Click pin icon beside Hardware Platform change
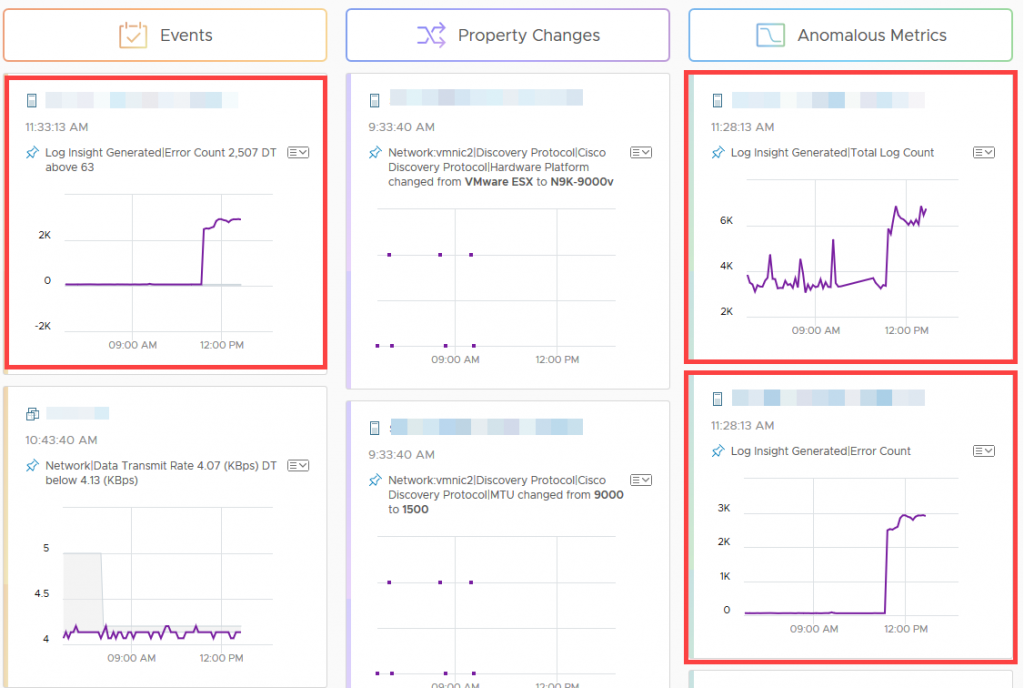Viewport: 1024px width, 688px height. pyautogui.click(x=375, y=153)
